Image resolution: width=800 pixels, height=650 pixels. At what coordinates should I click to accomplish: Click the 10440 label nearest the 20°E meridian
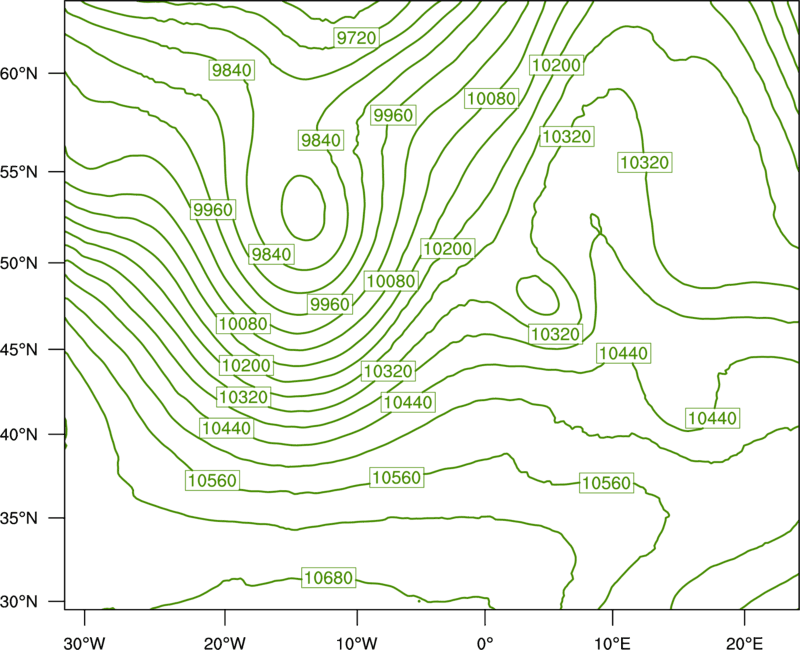[713, 418]
